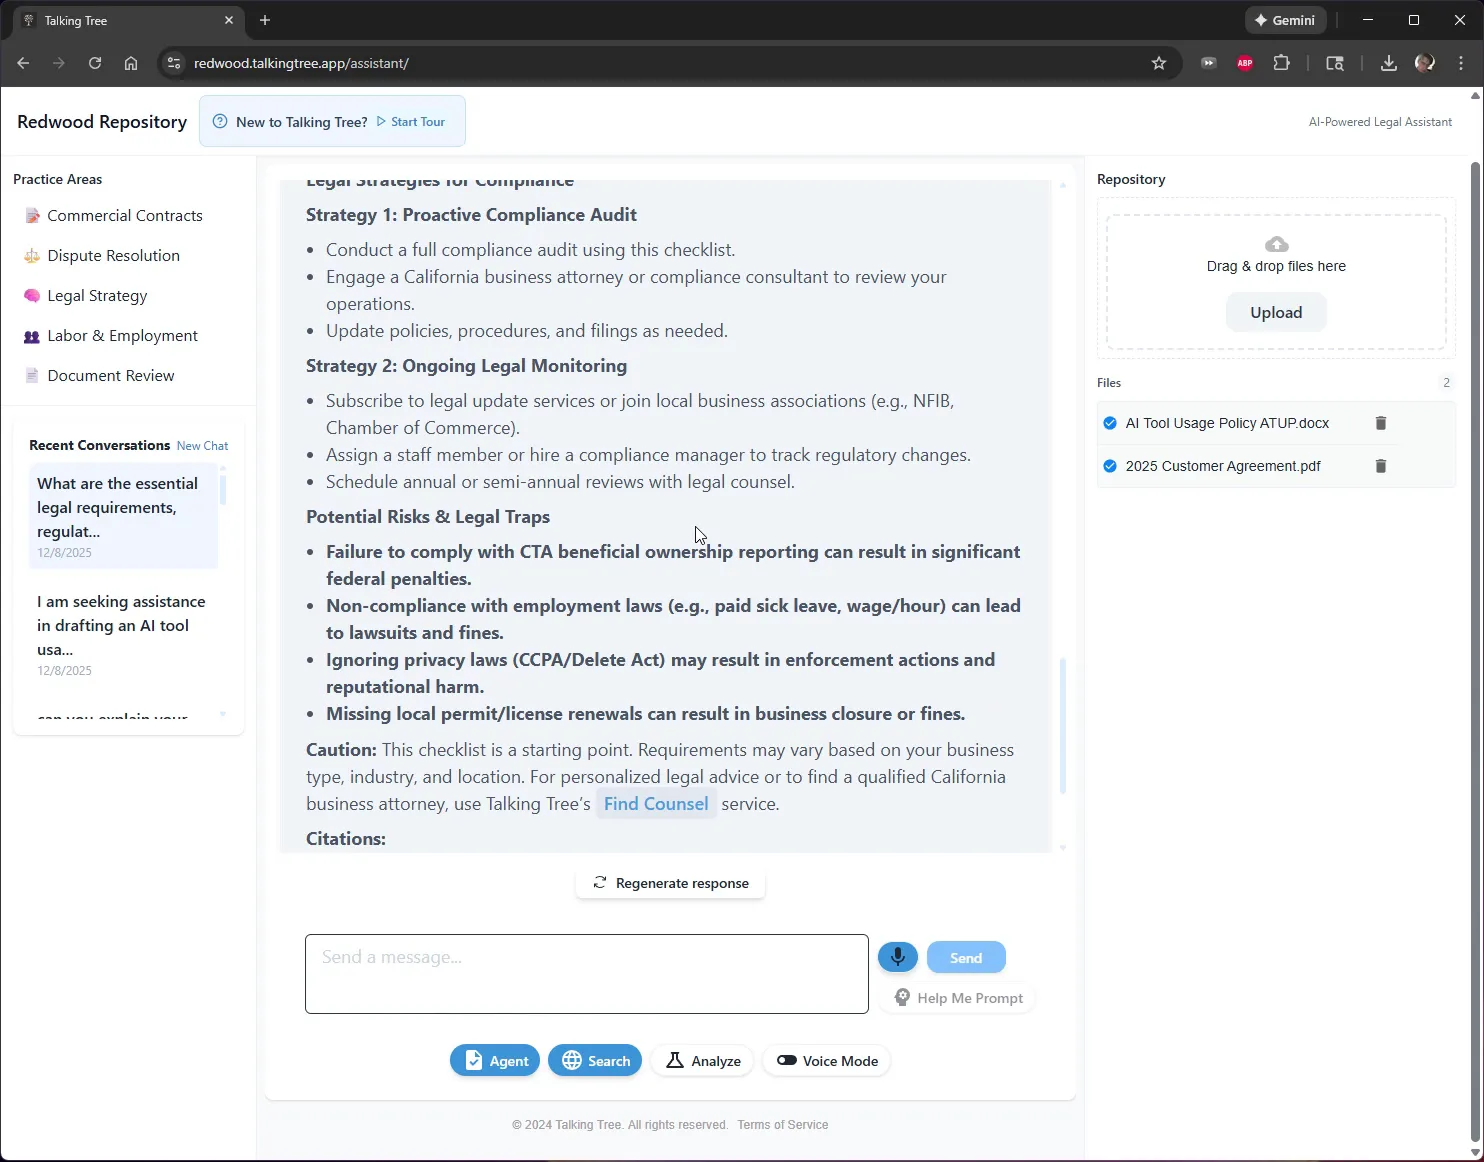Viewport: 1484px width, 1162px height.
Task: Open the Chrome three-dot menu
Action: [1461, 63]
